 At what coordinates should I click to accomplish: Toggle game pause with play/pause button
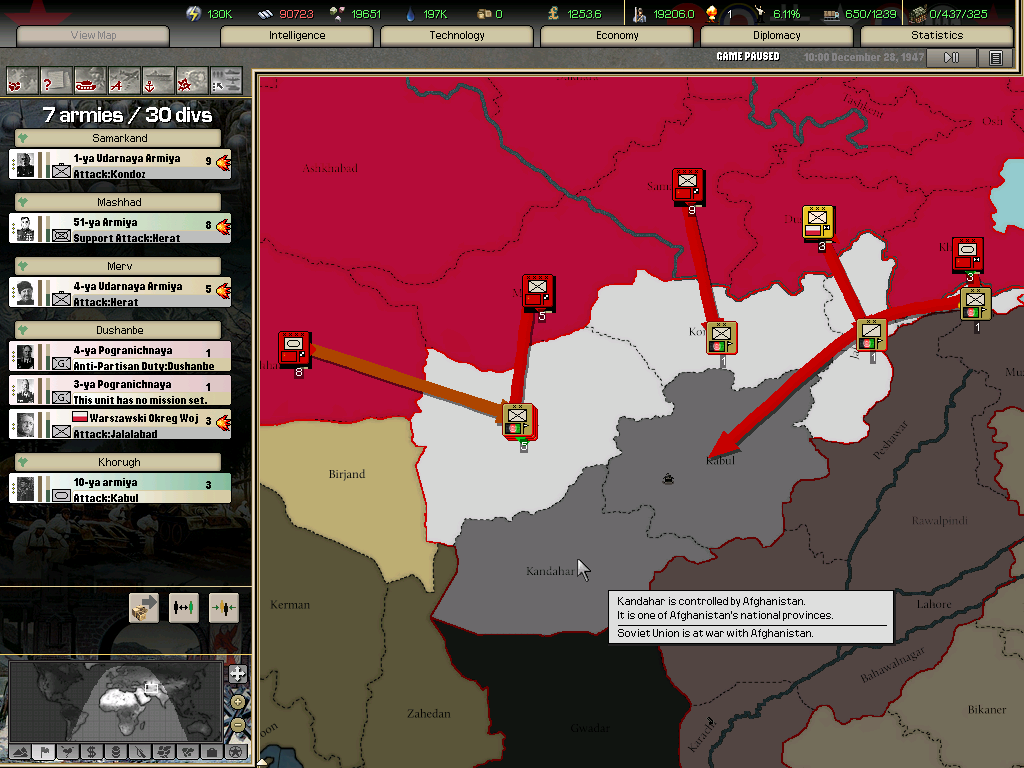(x=951, y=58)
